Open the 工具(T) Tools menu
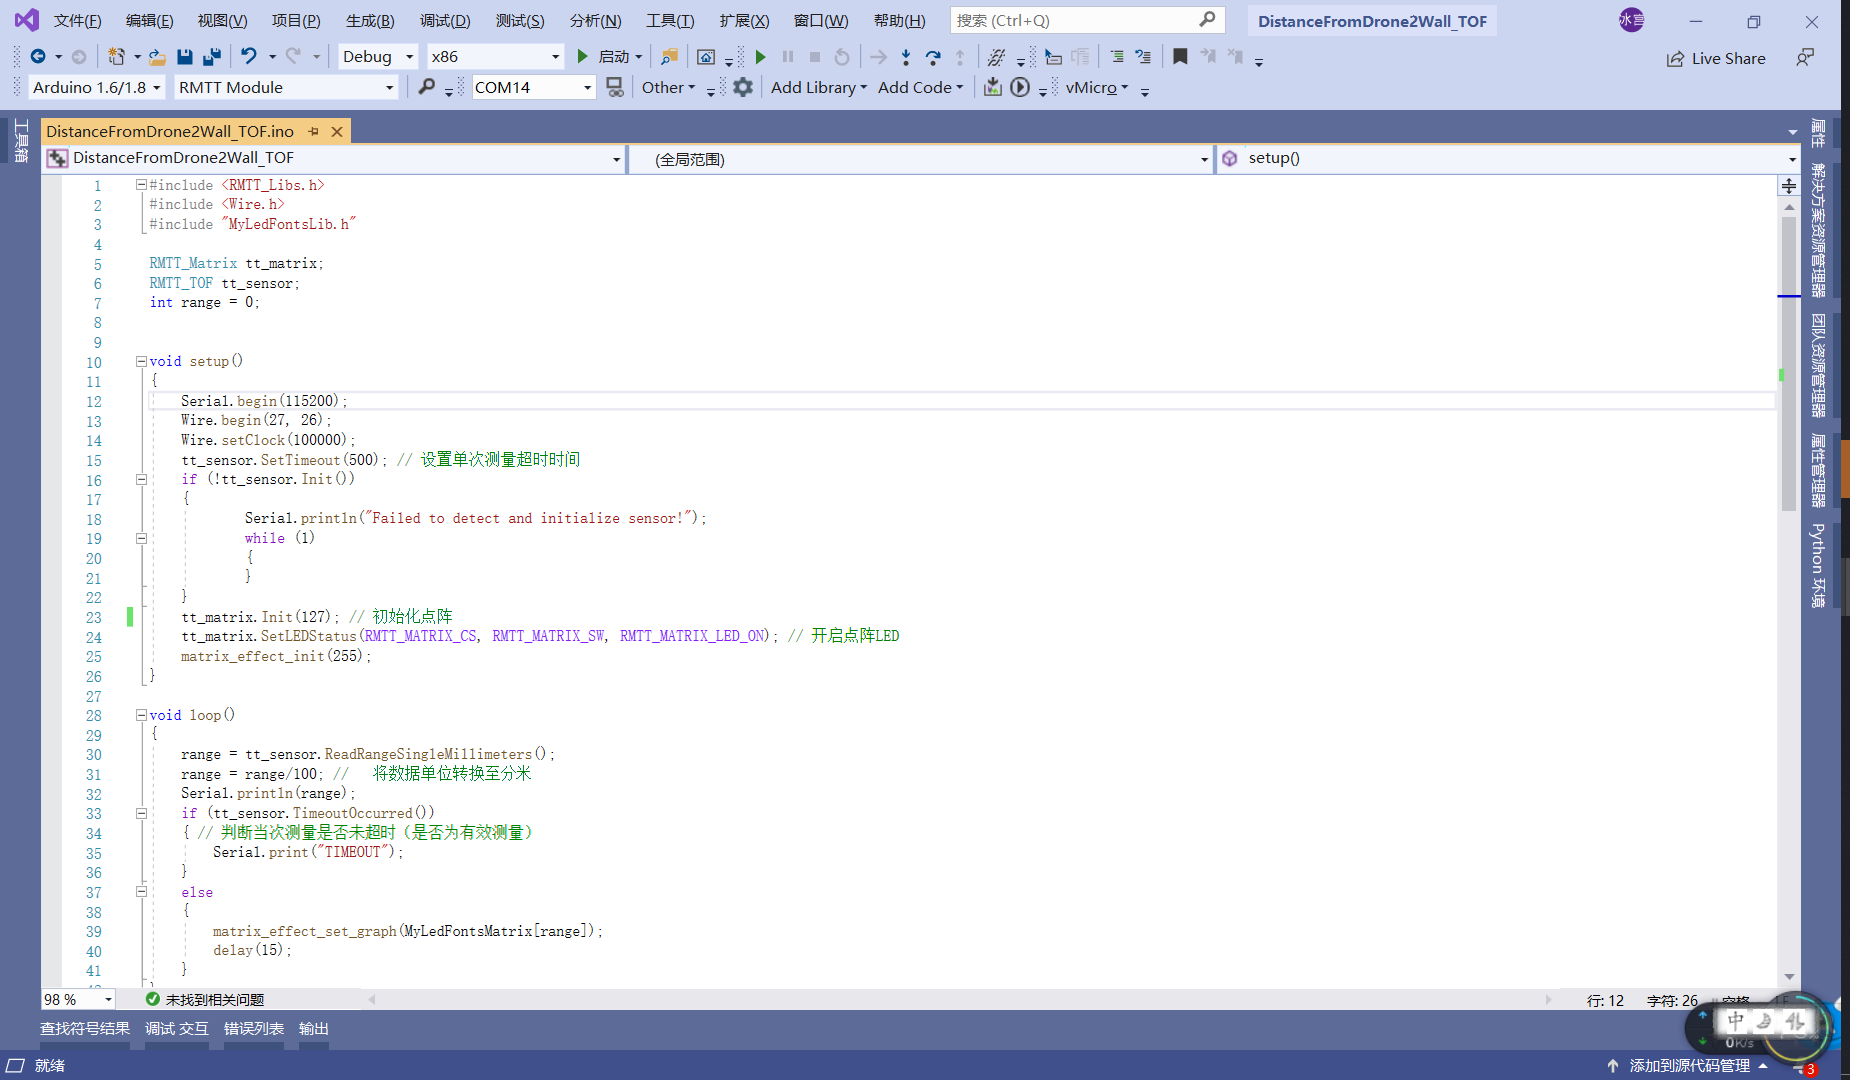1850x1080 pixels. click(670, 20)
